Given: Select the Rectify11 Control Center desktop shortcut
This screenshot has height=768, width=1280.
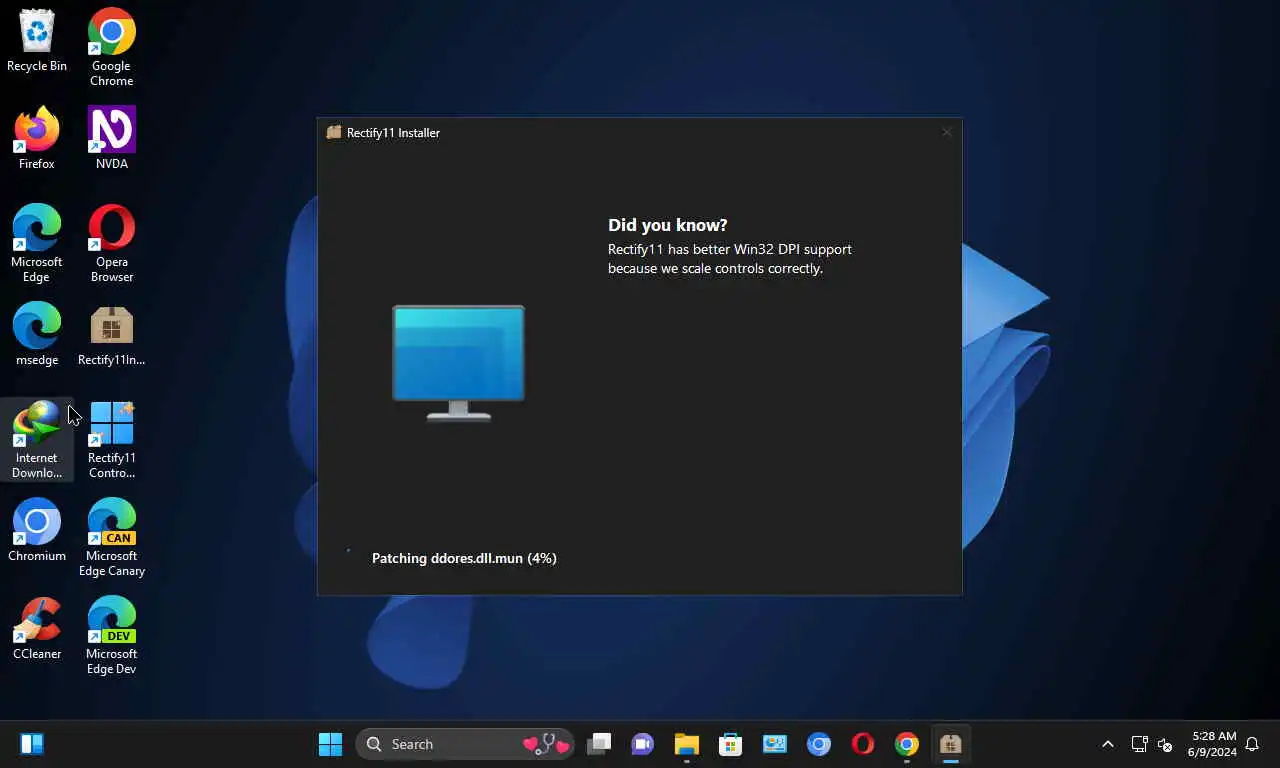Looking at the screenshot, I should pos(112,439).
